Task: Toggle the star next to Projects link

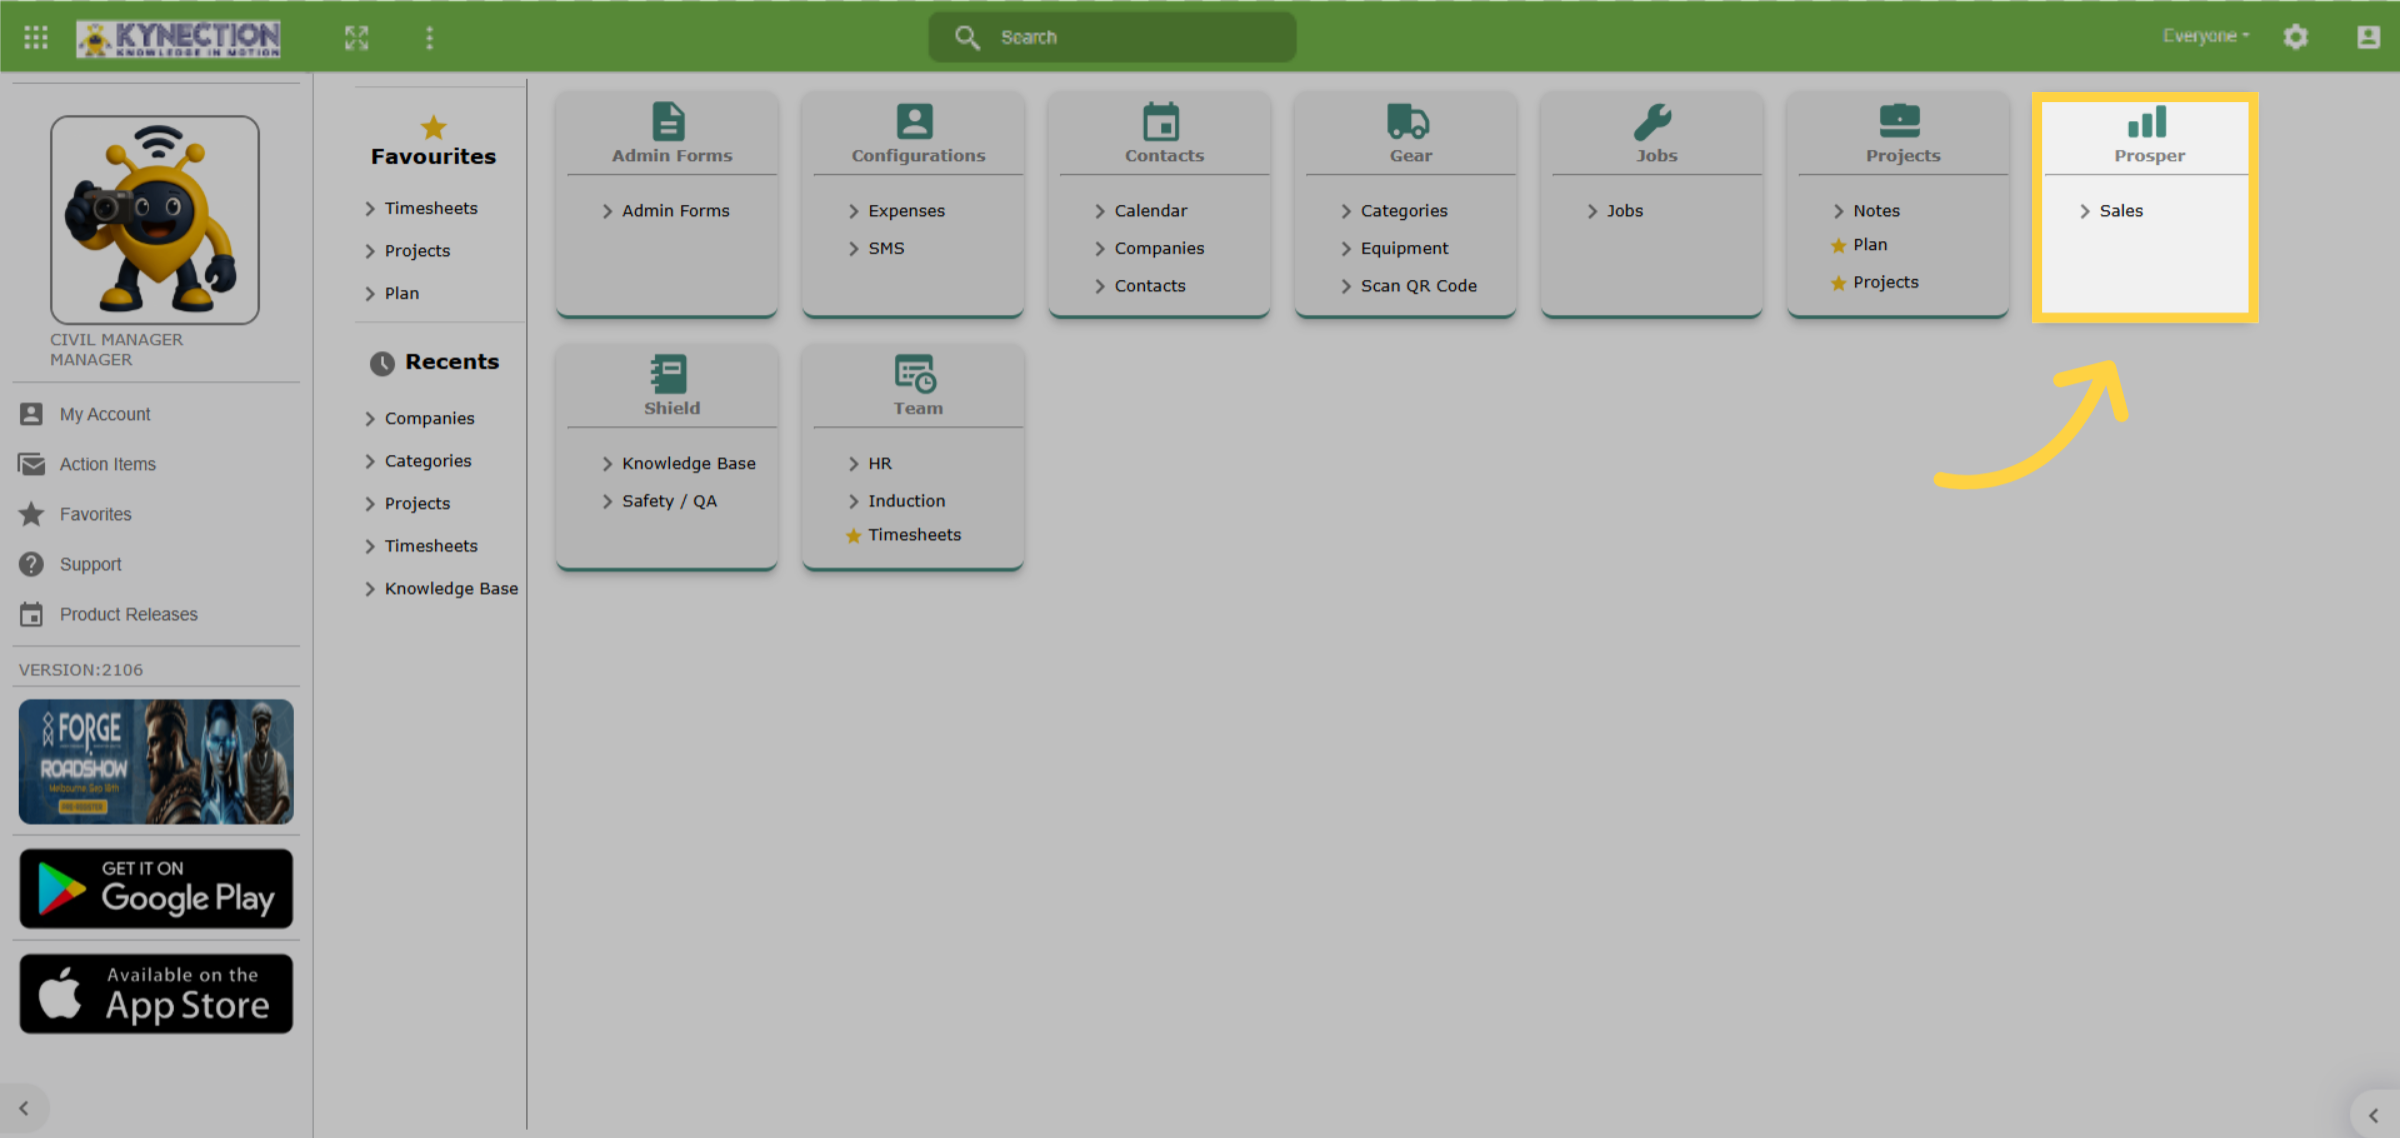Action: 1838,283
